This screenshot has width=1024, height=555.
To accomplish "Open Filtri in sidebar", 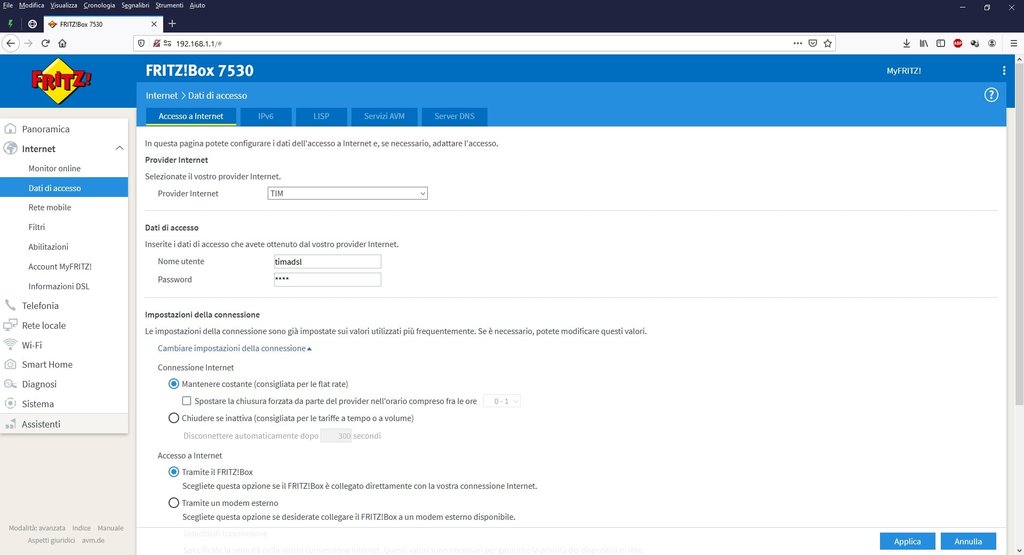I will click(37, 227).
